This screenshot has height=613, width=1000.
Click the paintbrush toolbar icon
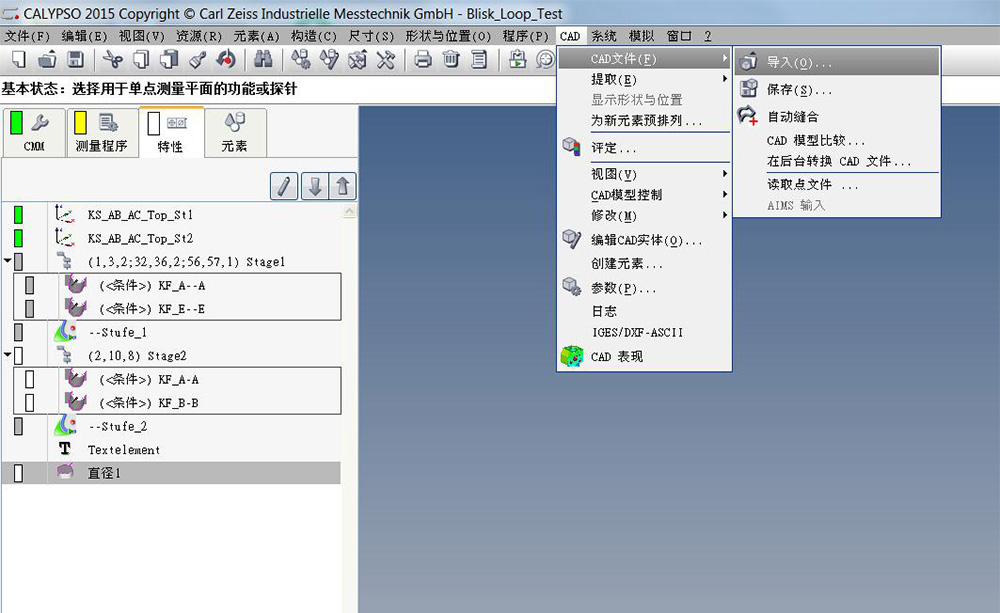198,60
